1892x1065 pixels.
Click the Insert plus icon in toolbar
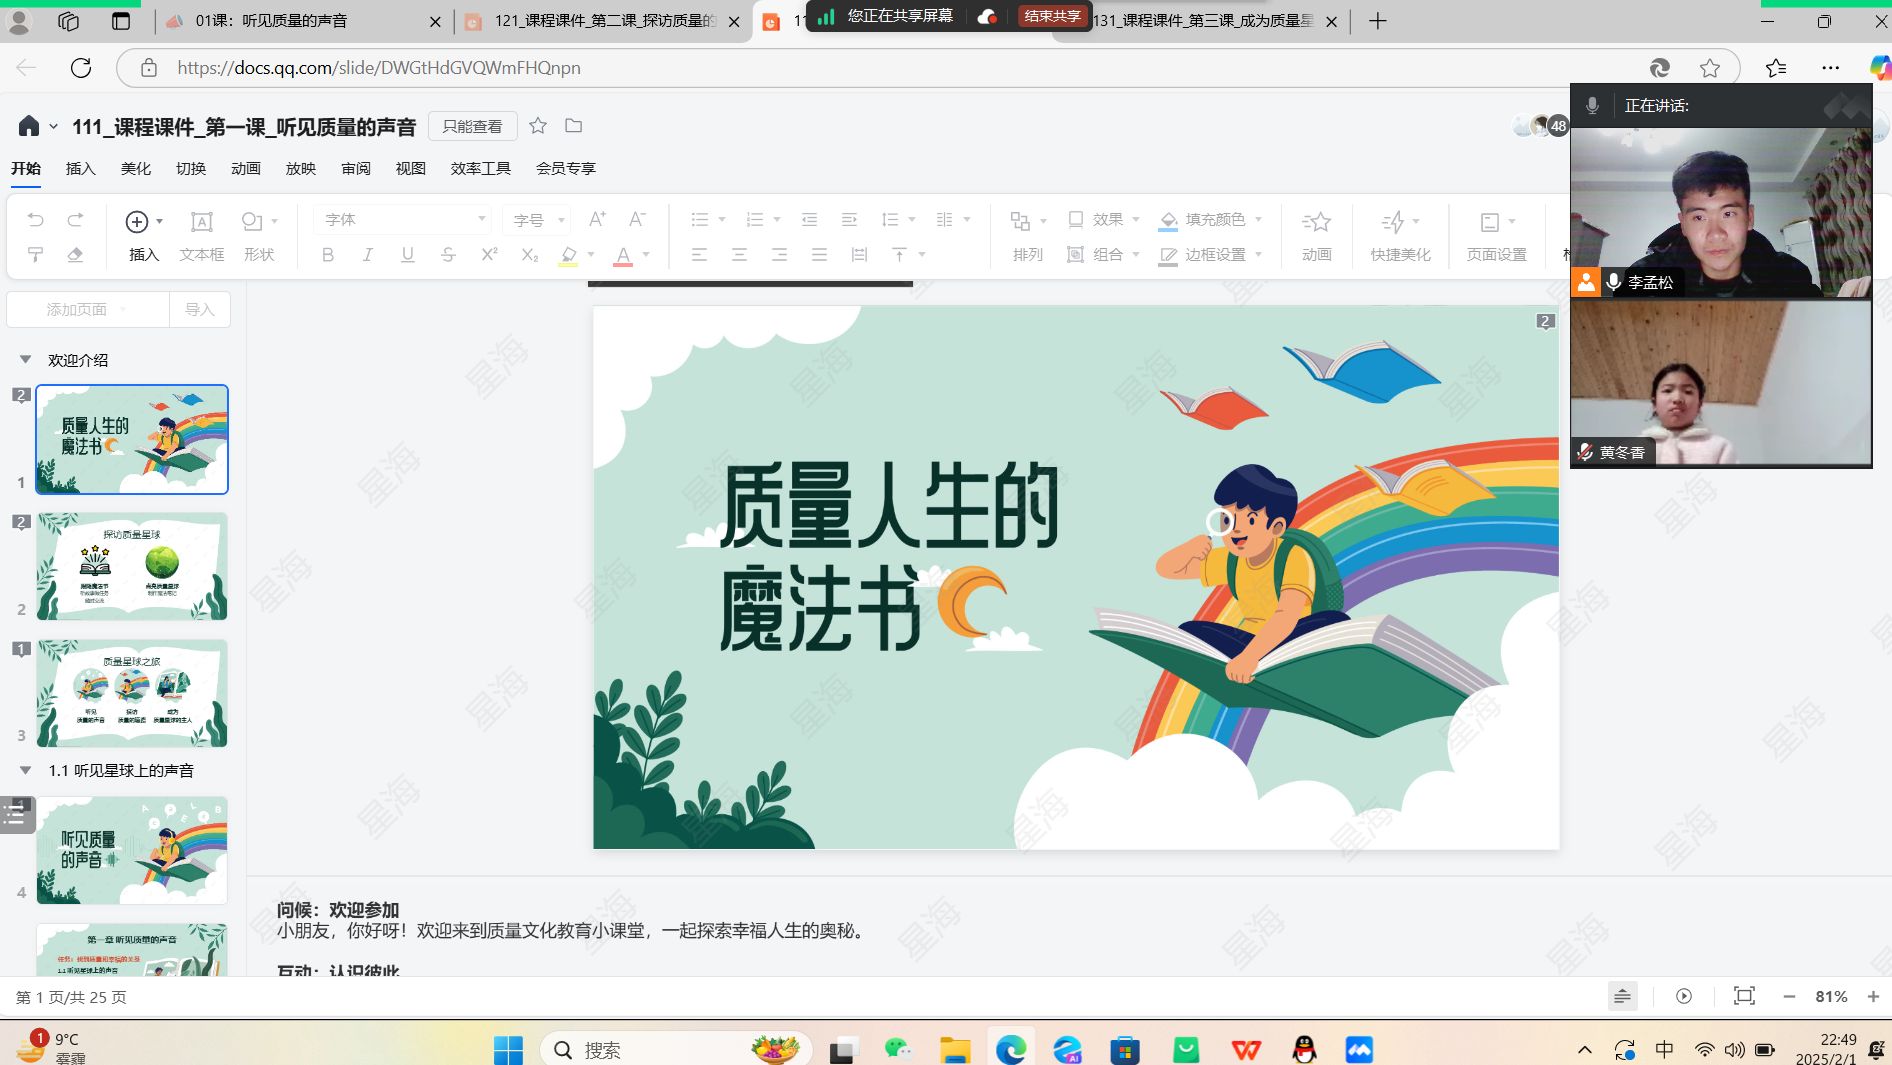(x=137, y=221)
